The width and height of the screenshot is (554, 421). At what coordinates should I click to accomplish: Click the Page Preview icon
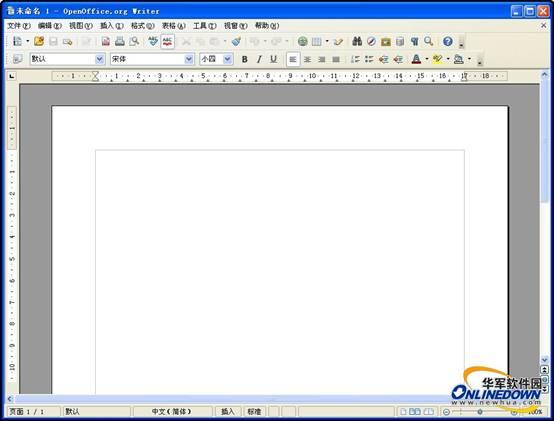point(134,41)
